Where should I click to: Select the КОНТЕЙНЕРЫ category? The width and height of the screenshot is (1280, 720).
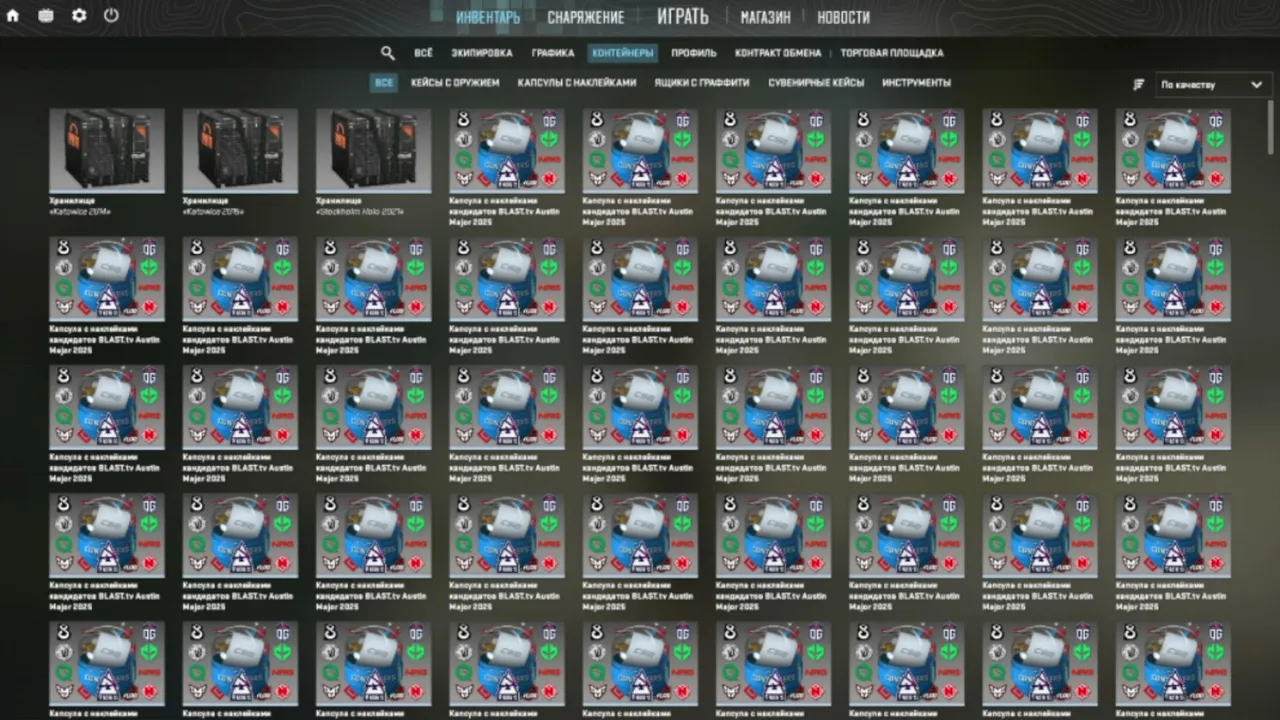pyautogui.click(x=623, y=53)
